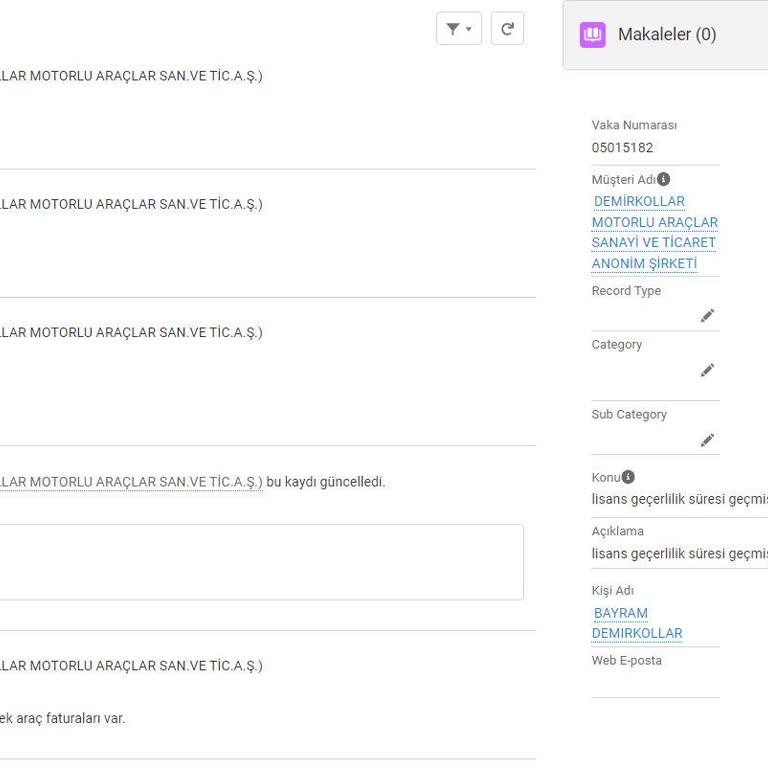768x768 pixels.
Task: Edit the Category field with pencil icon
Action: pyautogui.click(x=707, y=370)
